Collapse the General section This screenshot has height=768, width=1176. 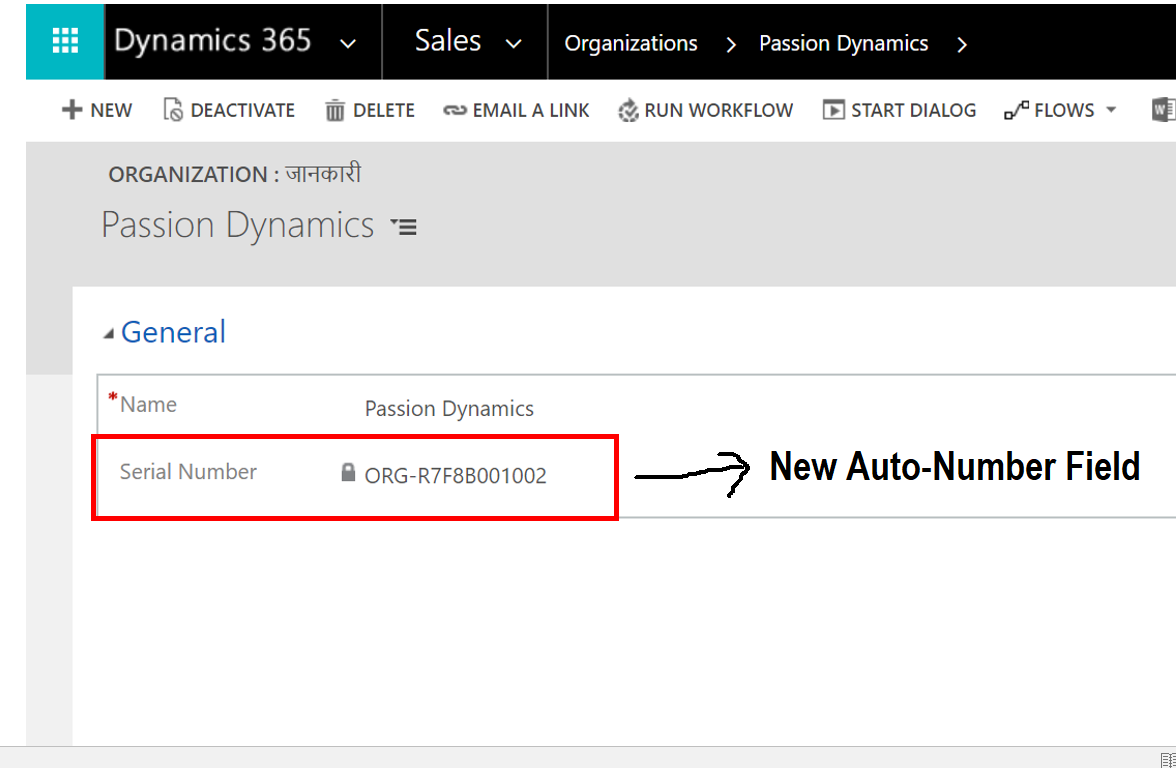click(109, 334)
